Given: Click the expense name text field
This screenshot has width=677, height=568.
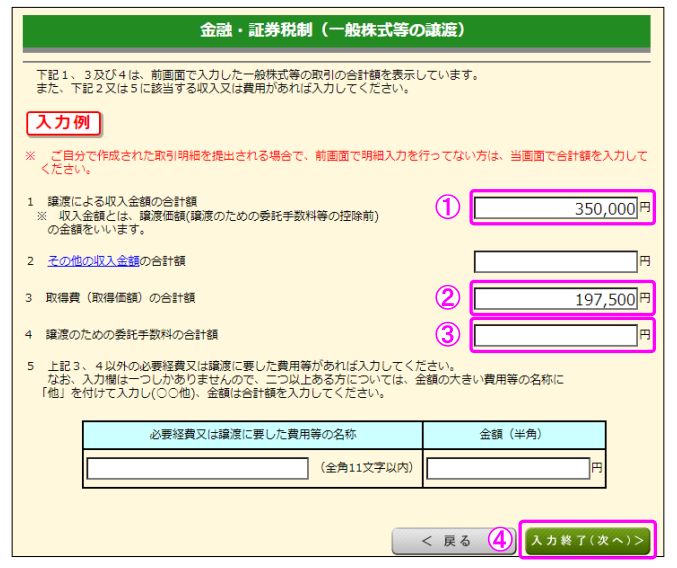Looking at the screenshot, I should pos(197,468).
